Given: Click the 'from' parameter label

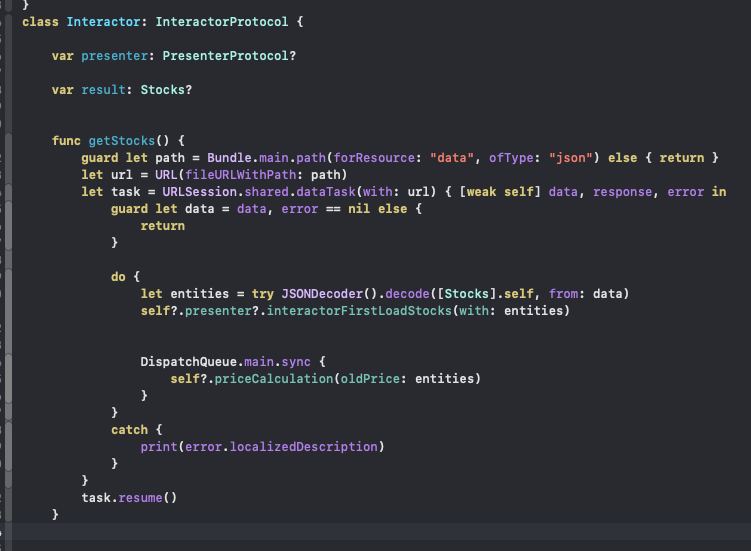Looking at the screenshot, I should pyautogui.click(x=563, y=294).
